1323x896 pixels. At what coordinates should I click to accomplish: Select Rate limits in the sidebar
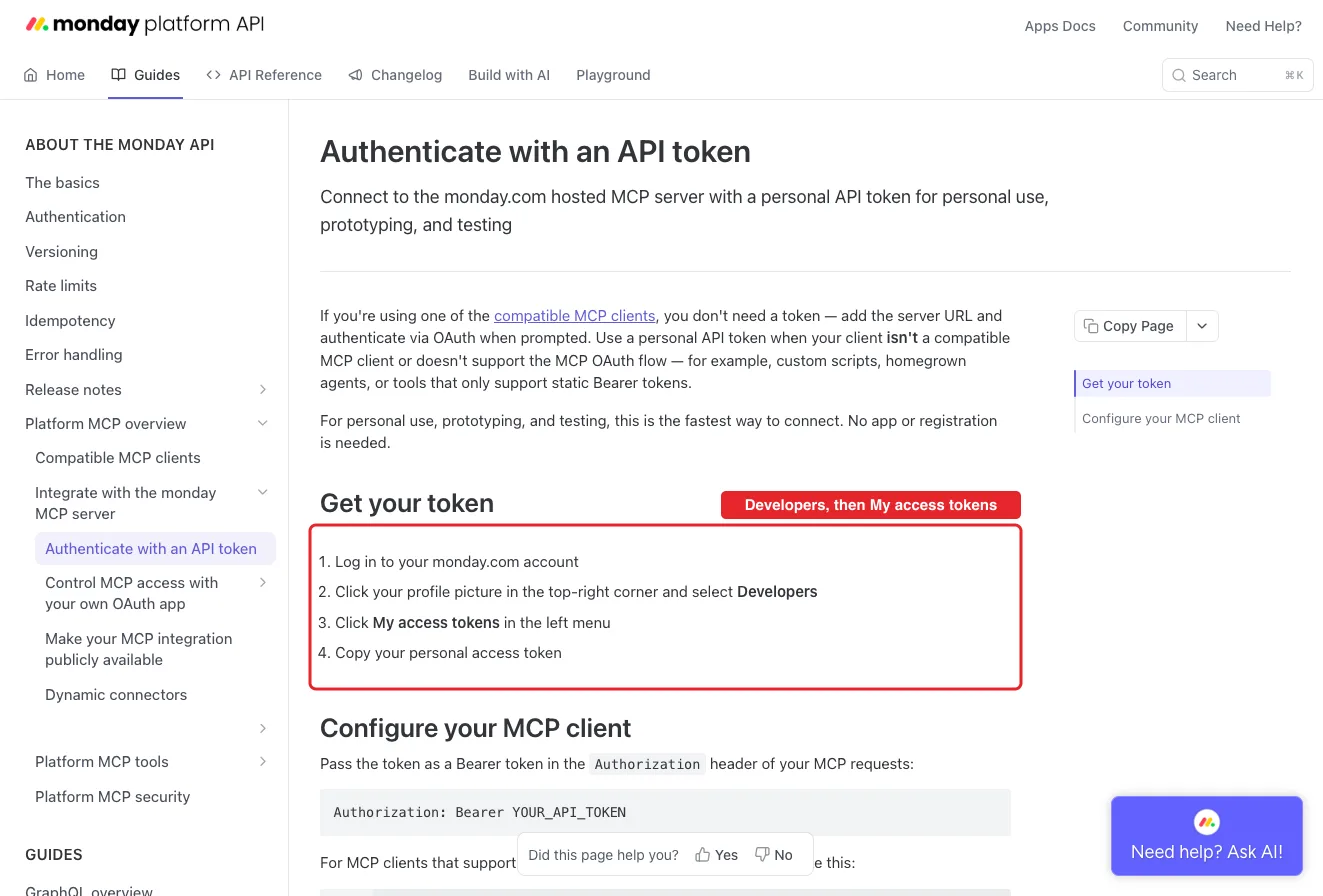pos(61,285)
